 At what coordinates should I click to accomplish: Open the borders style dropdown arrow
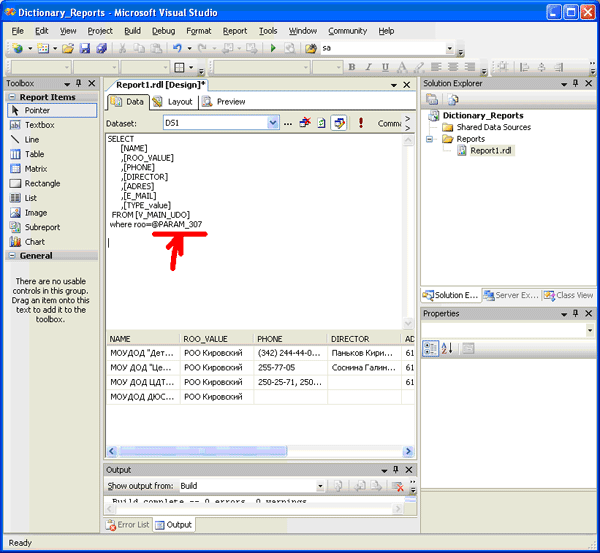click(x=191, y=68)
